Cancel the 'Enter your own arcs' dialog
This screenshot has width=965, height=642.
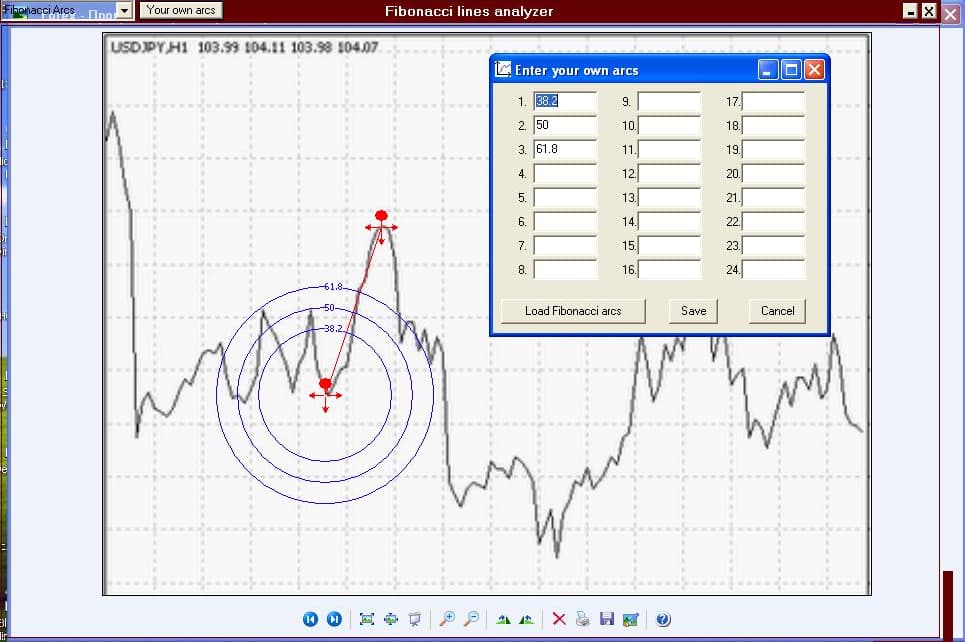pyautogui.click(x=777, y=311)
